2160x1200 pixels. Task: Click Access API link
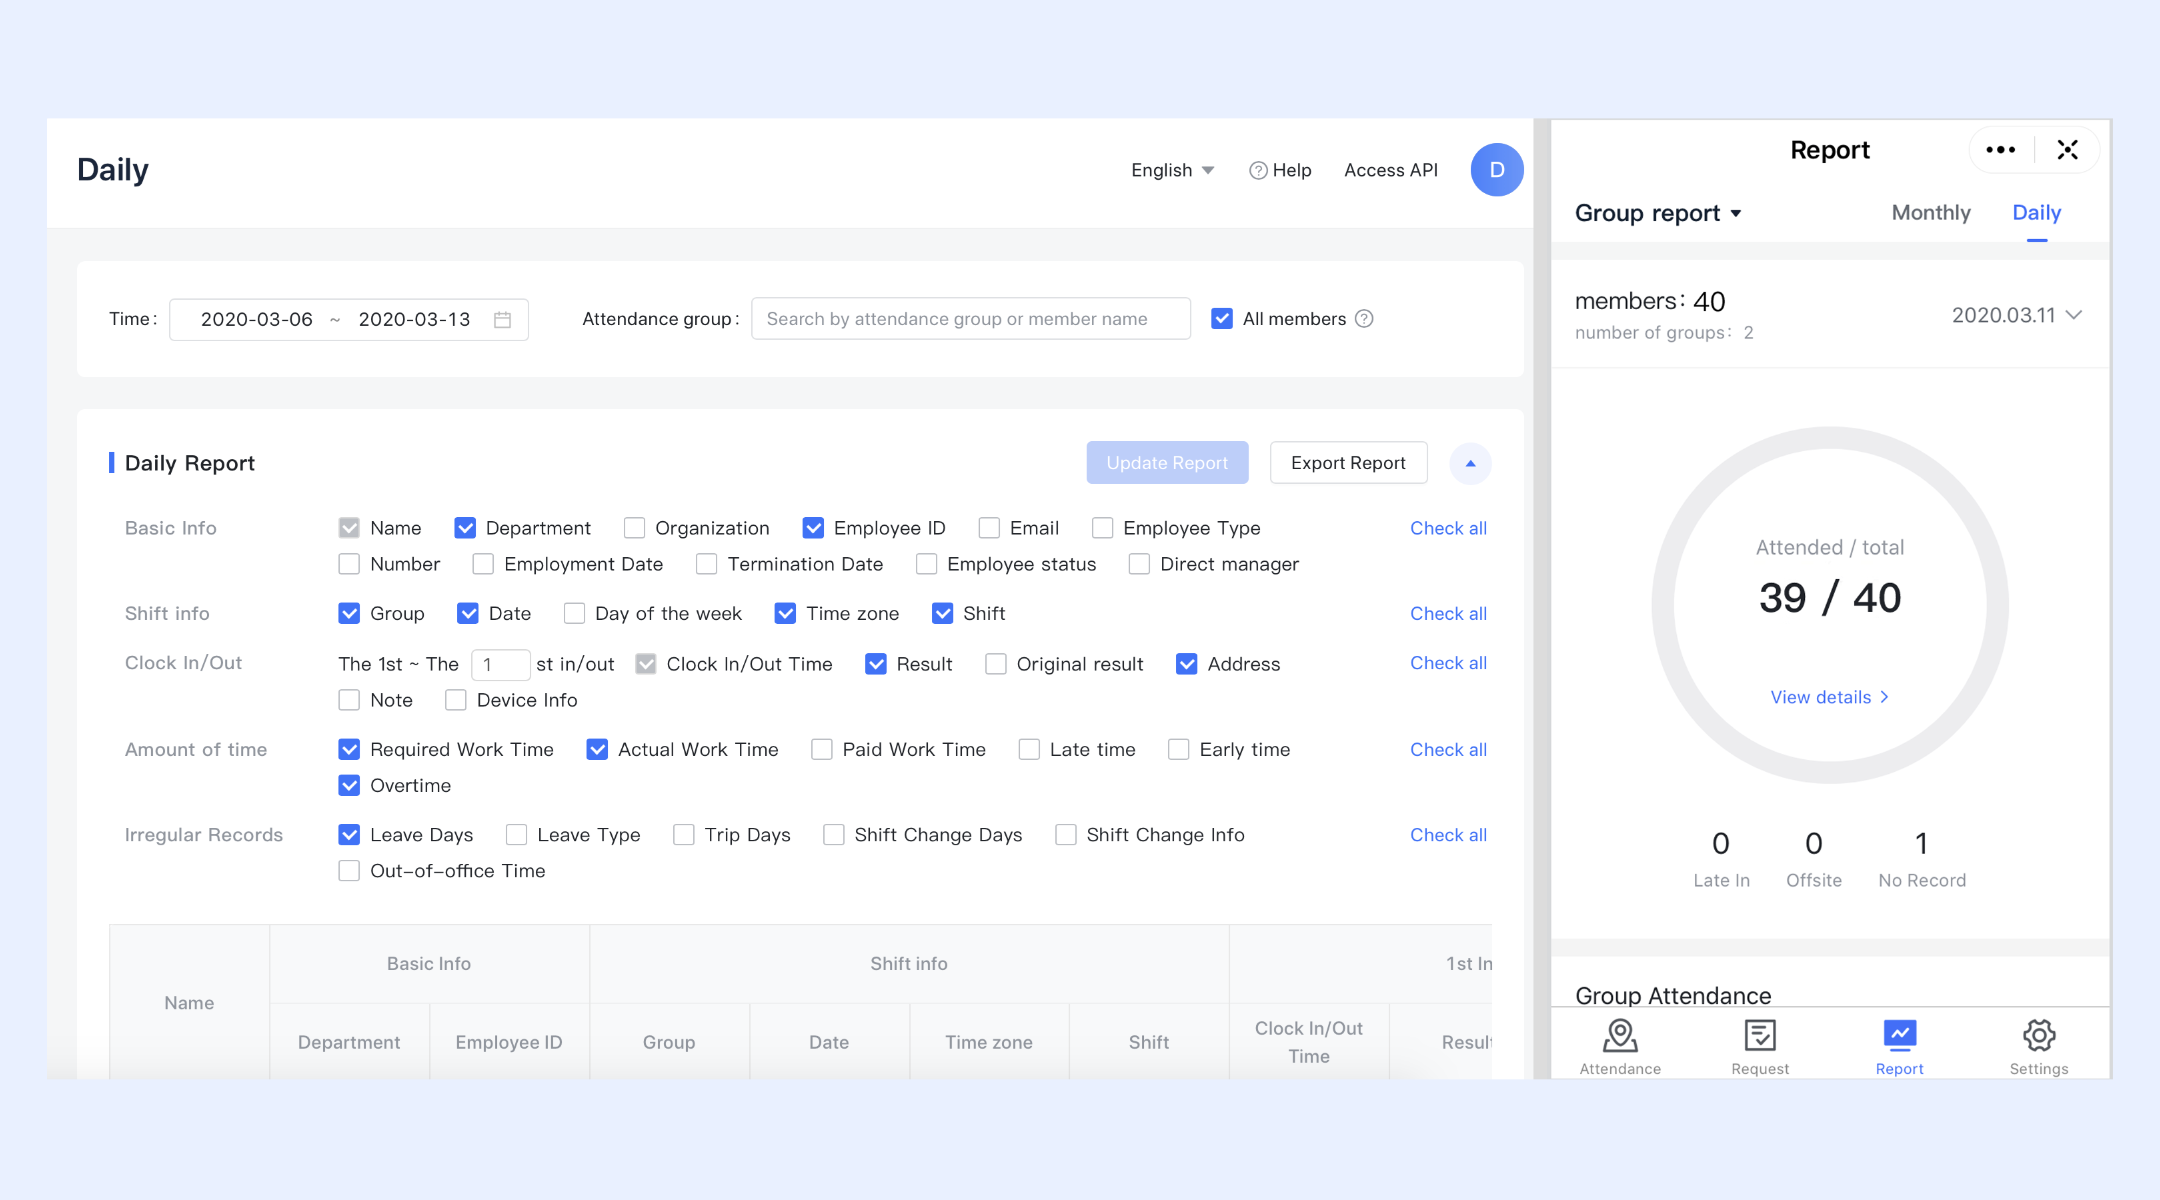pyautogui.click(x=1390, y=170)
